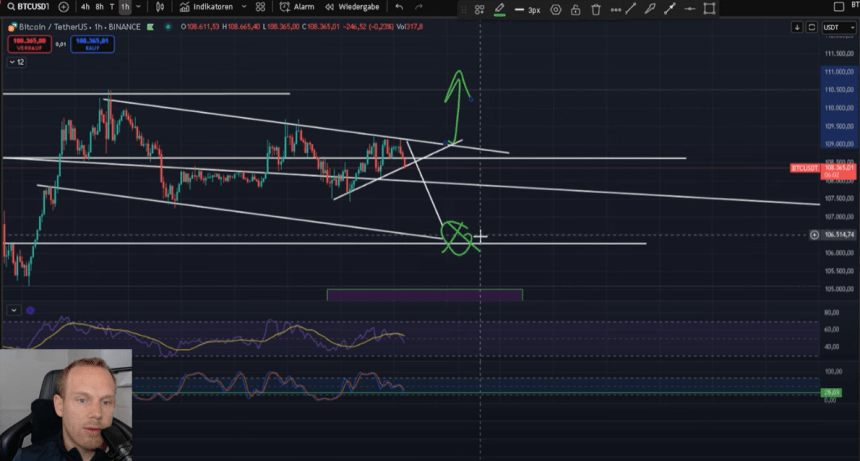The width and height of the screenshot is (860, 461).
Task: Click the 107.000,00 price axis label
Action: [839, 217]
